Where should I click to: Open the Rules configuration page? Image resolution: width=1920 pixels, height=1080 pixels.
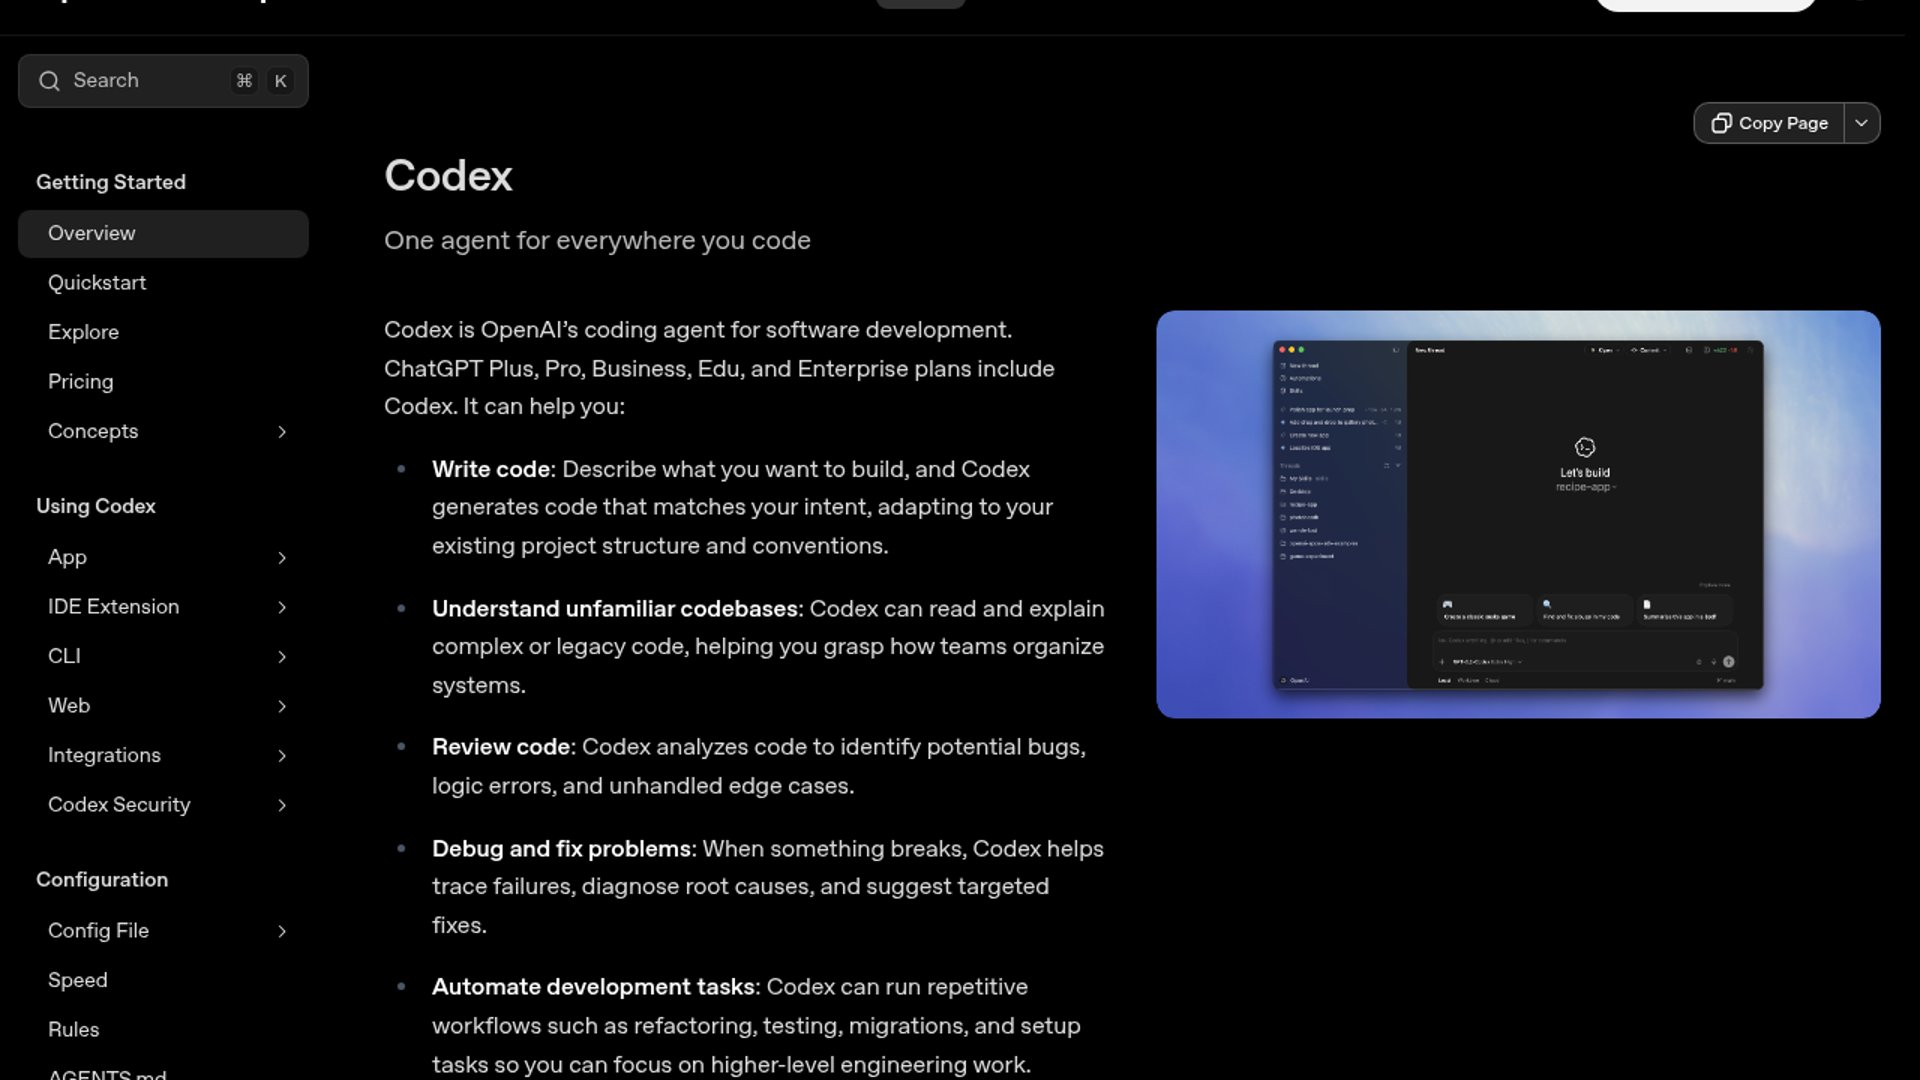tap(74, 1029)
